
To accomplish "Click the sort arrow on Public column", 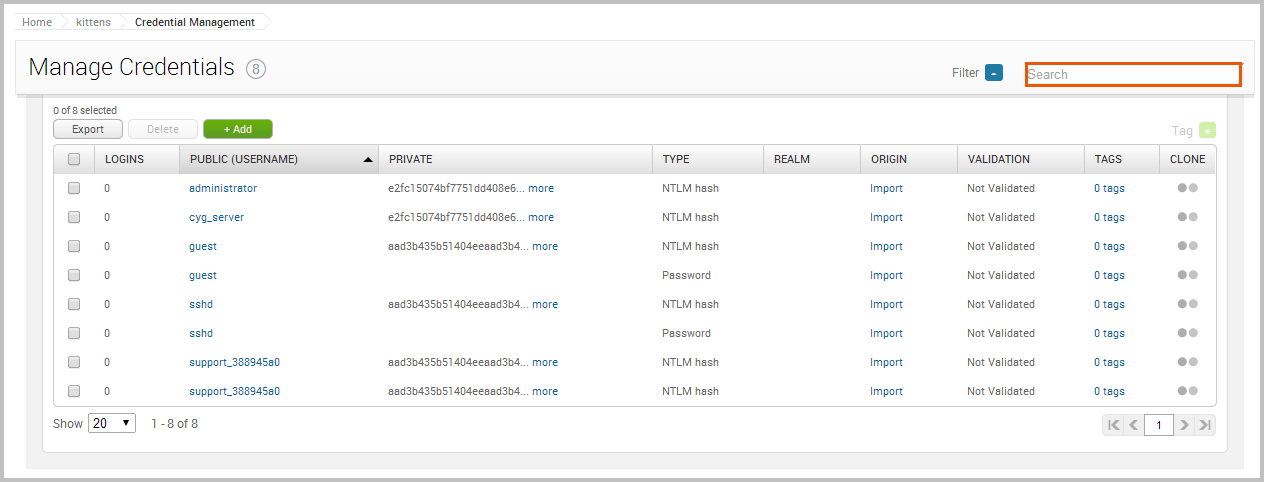I will click(x=368, y=159).
